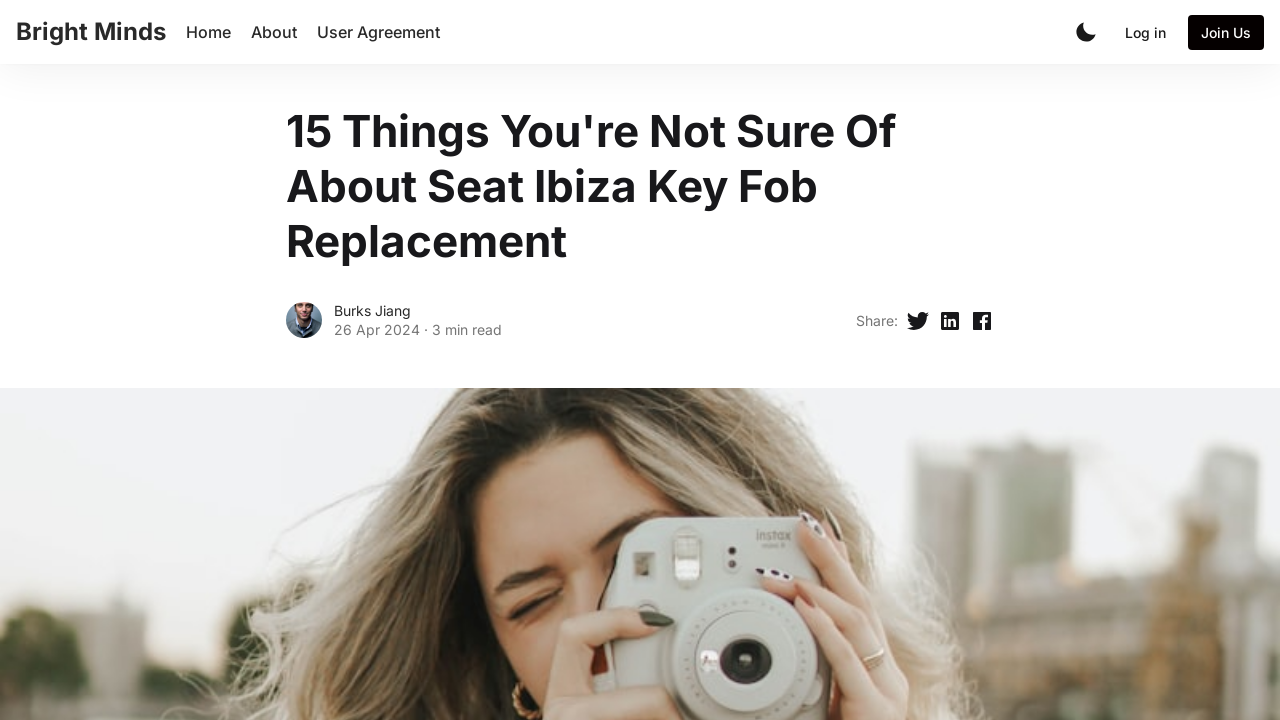Select the Join Us button
Image resolution: width=1280 pixels, height=720 pixels.
[x=1226, y=32]
